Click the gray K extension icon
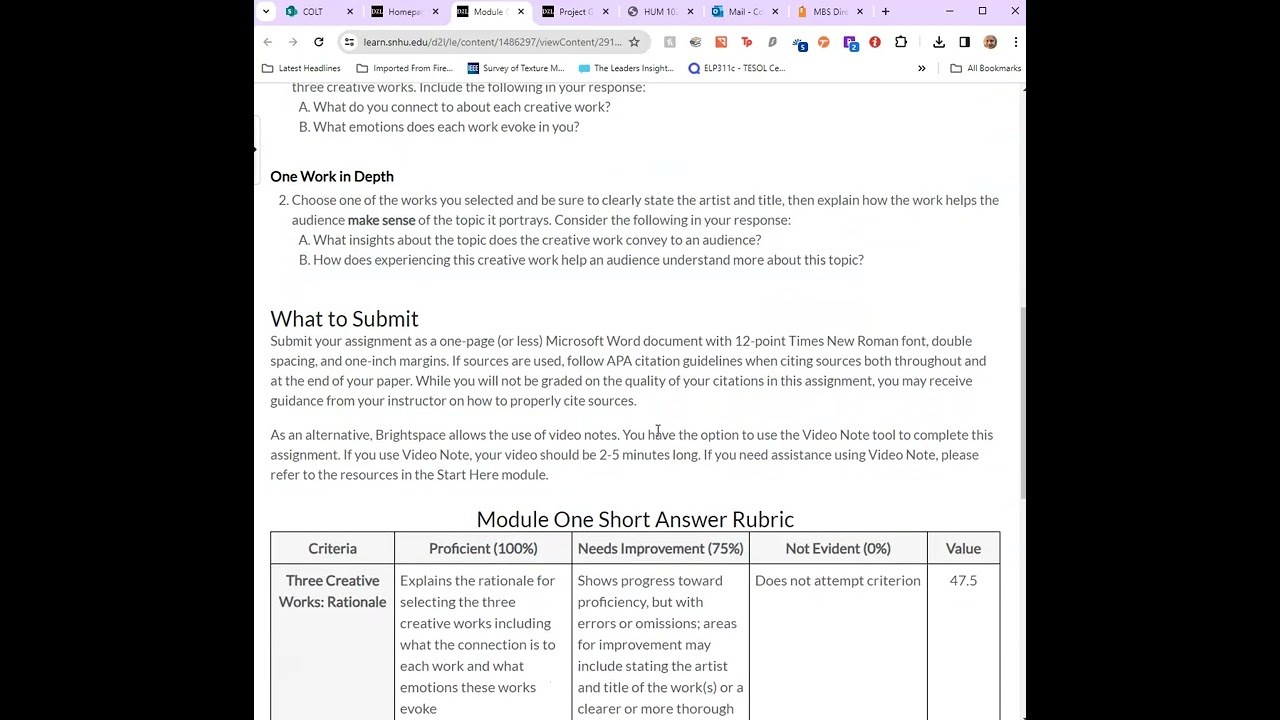Image resolution: width=1280 pixels, height=720 pixels. [x=670, y=42]
